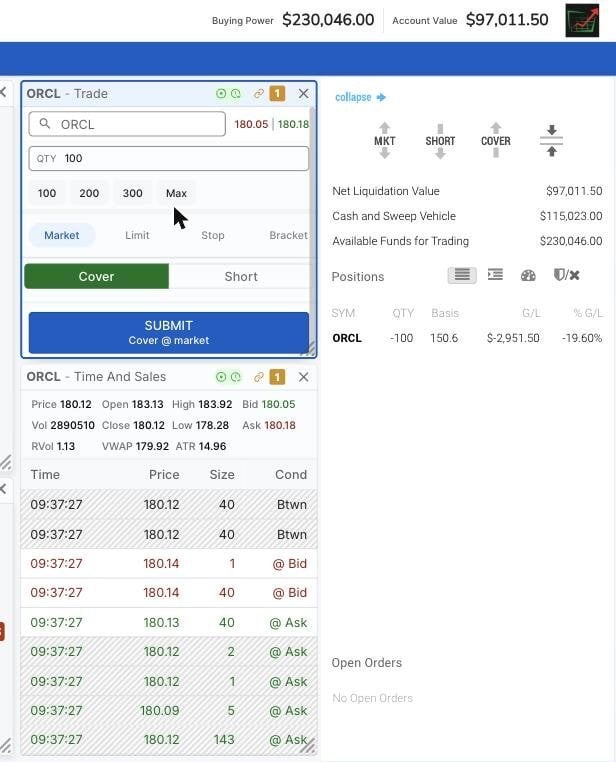Click the Vol 2890510 value
Viewport: 616px width, 762px height.
tap(72, 425)
